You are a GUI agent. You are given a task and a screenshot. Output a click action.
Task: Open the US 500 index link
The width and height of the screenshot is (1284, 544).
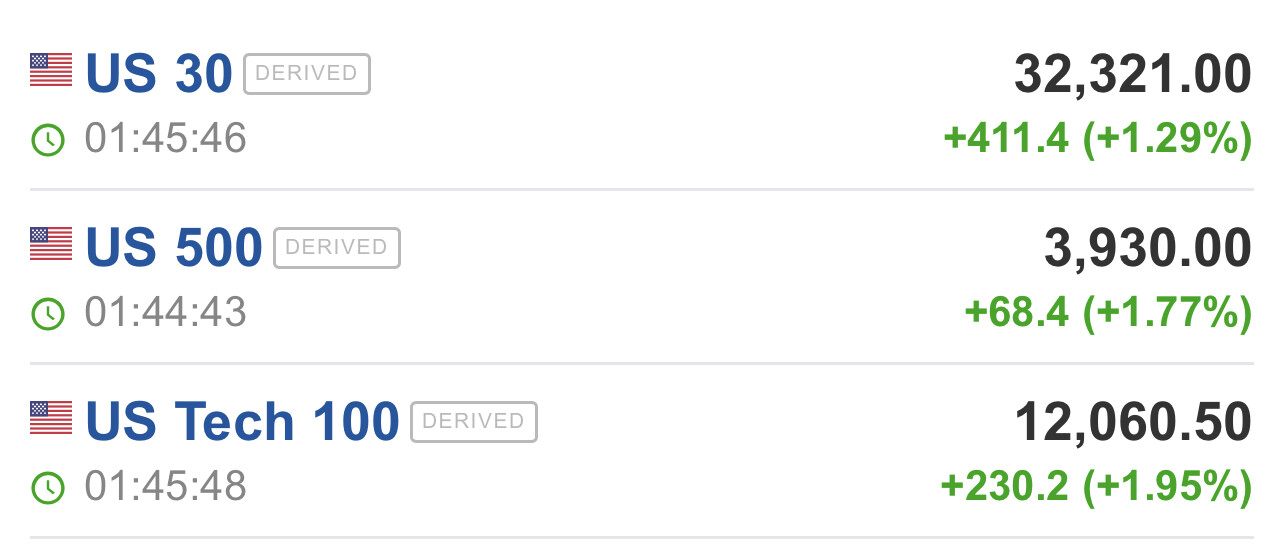click(x=174, y=248)
